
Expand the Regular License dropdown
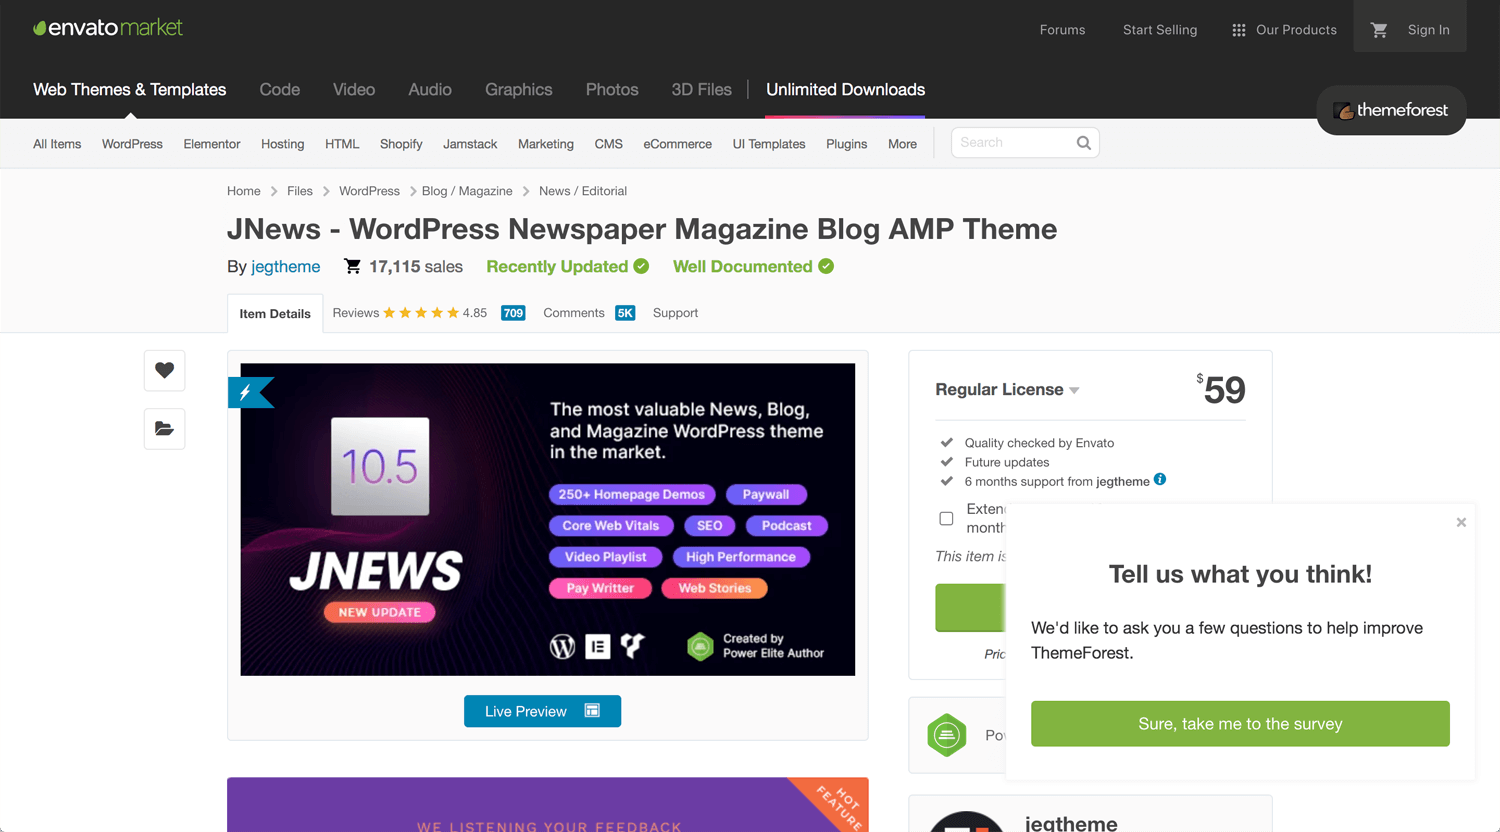(x=1007, y=390)
